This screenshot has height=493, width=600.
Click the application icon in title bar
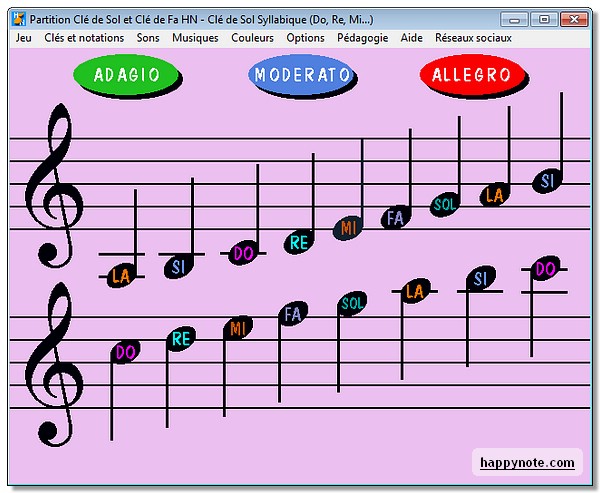tap(18, 19)
